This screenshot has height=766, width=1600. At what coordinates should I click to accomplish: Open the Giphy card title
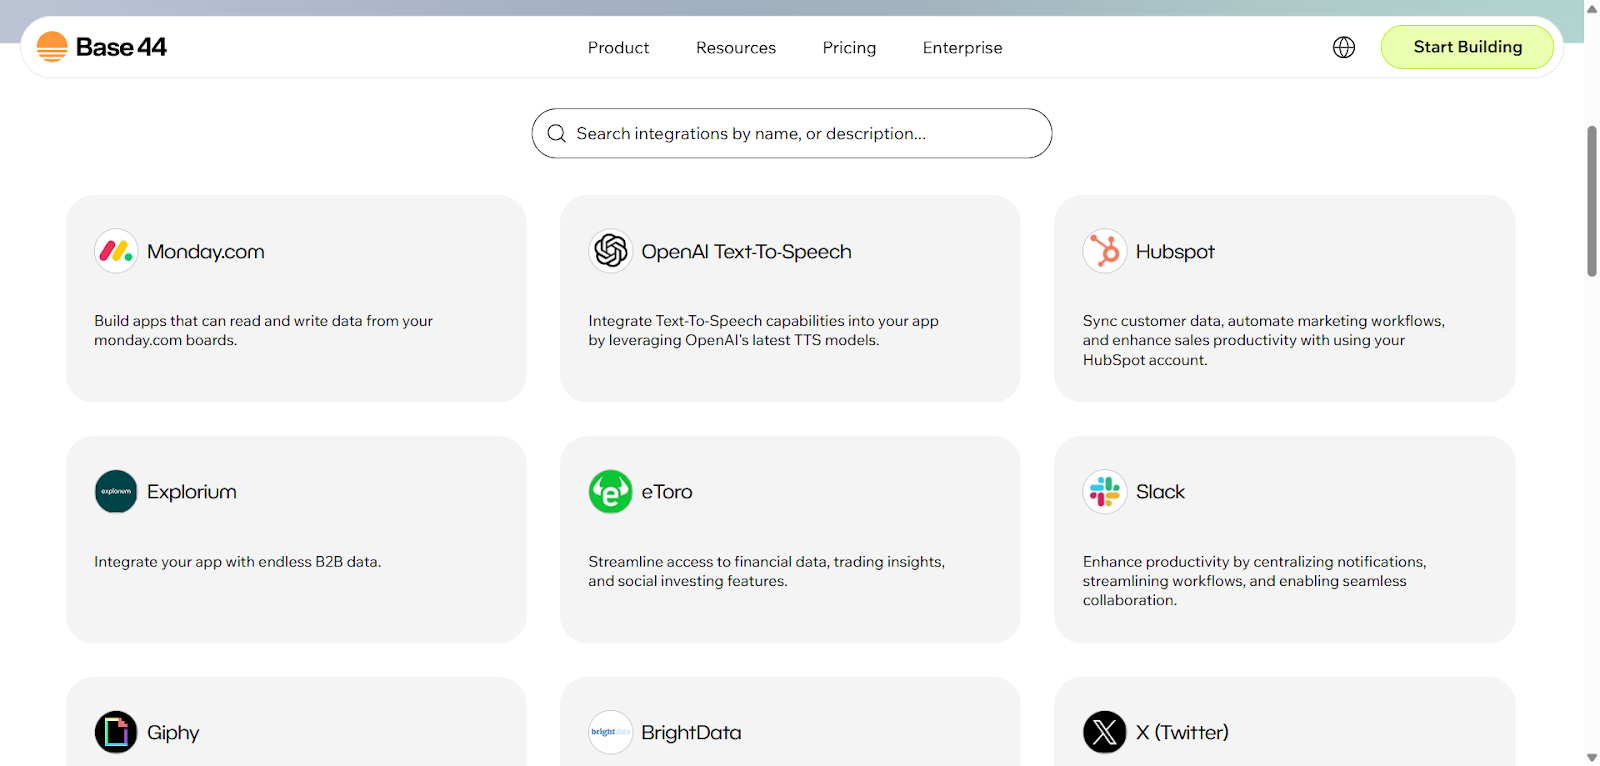click(173, 733)
